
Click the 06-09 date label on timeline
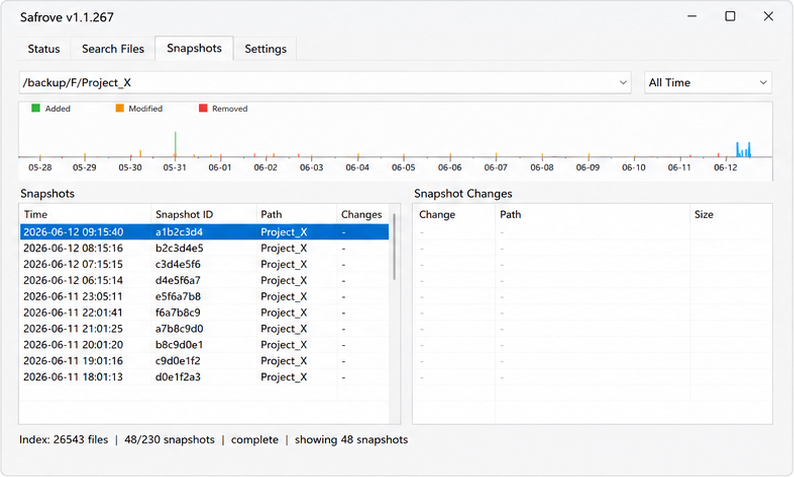pyautogui.click(x=588, y=168)
